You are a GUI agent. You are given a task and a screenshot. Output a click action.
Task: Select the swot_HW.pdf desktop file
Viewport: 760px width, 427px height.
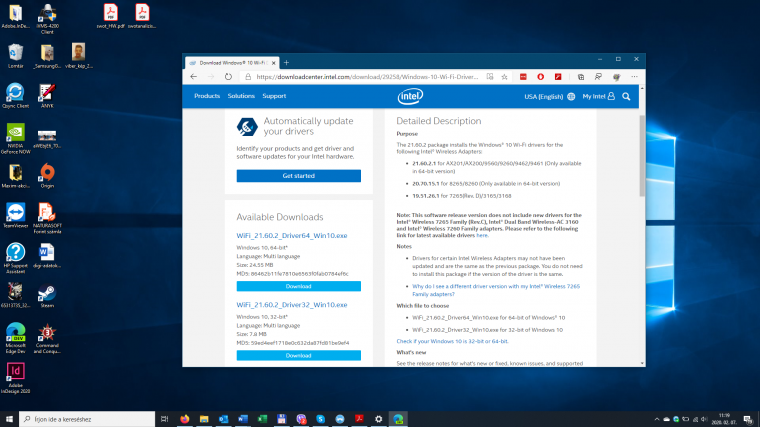[111, 16]
